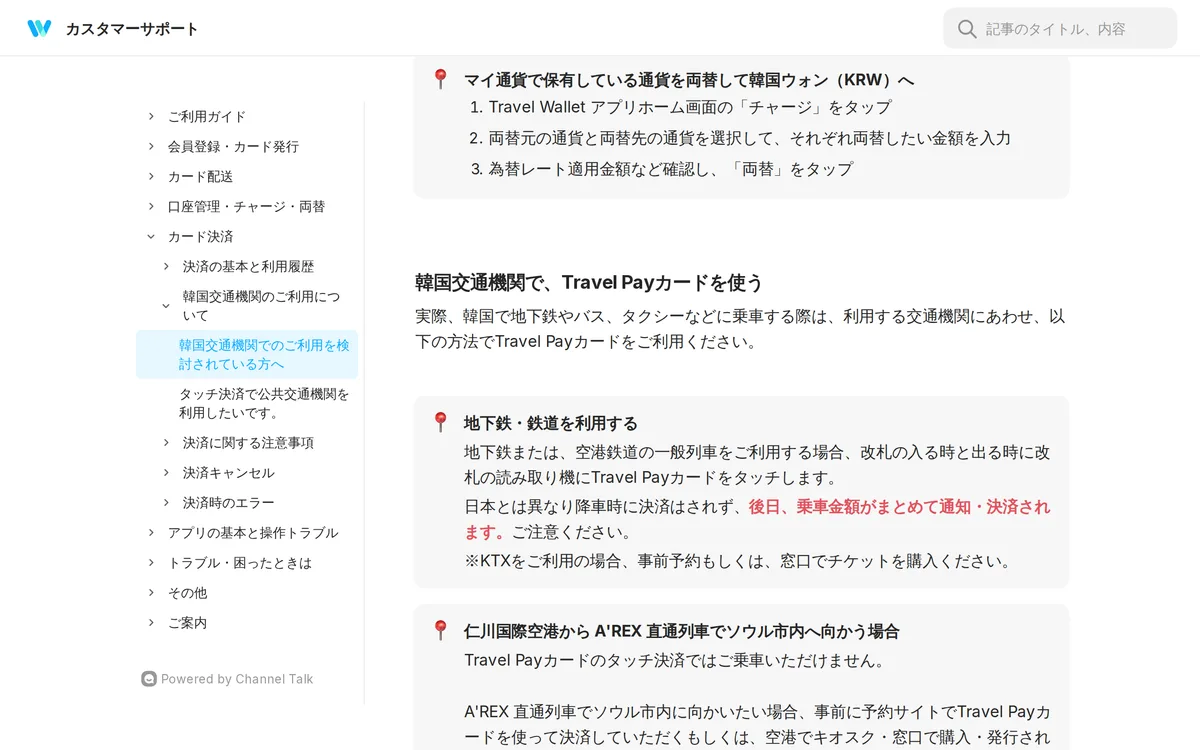Open 決済キャンセル subsection
1200x750 pixels.
[228, 472]
